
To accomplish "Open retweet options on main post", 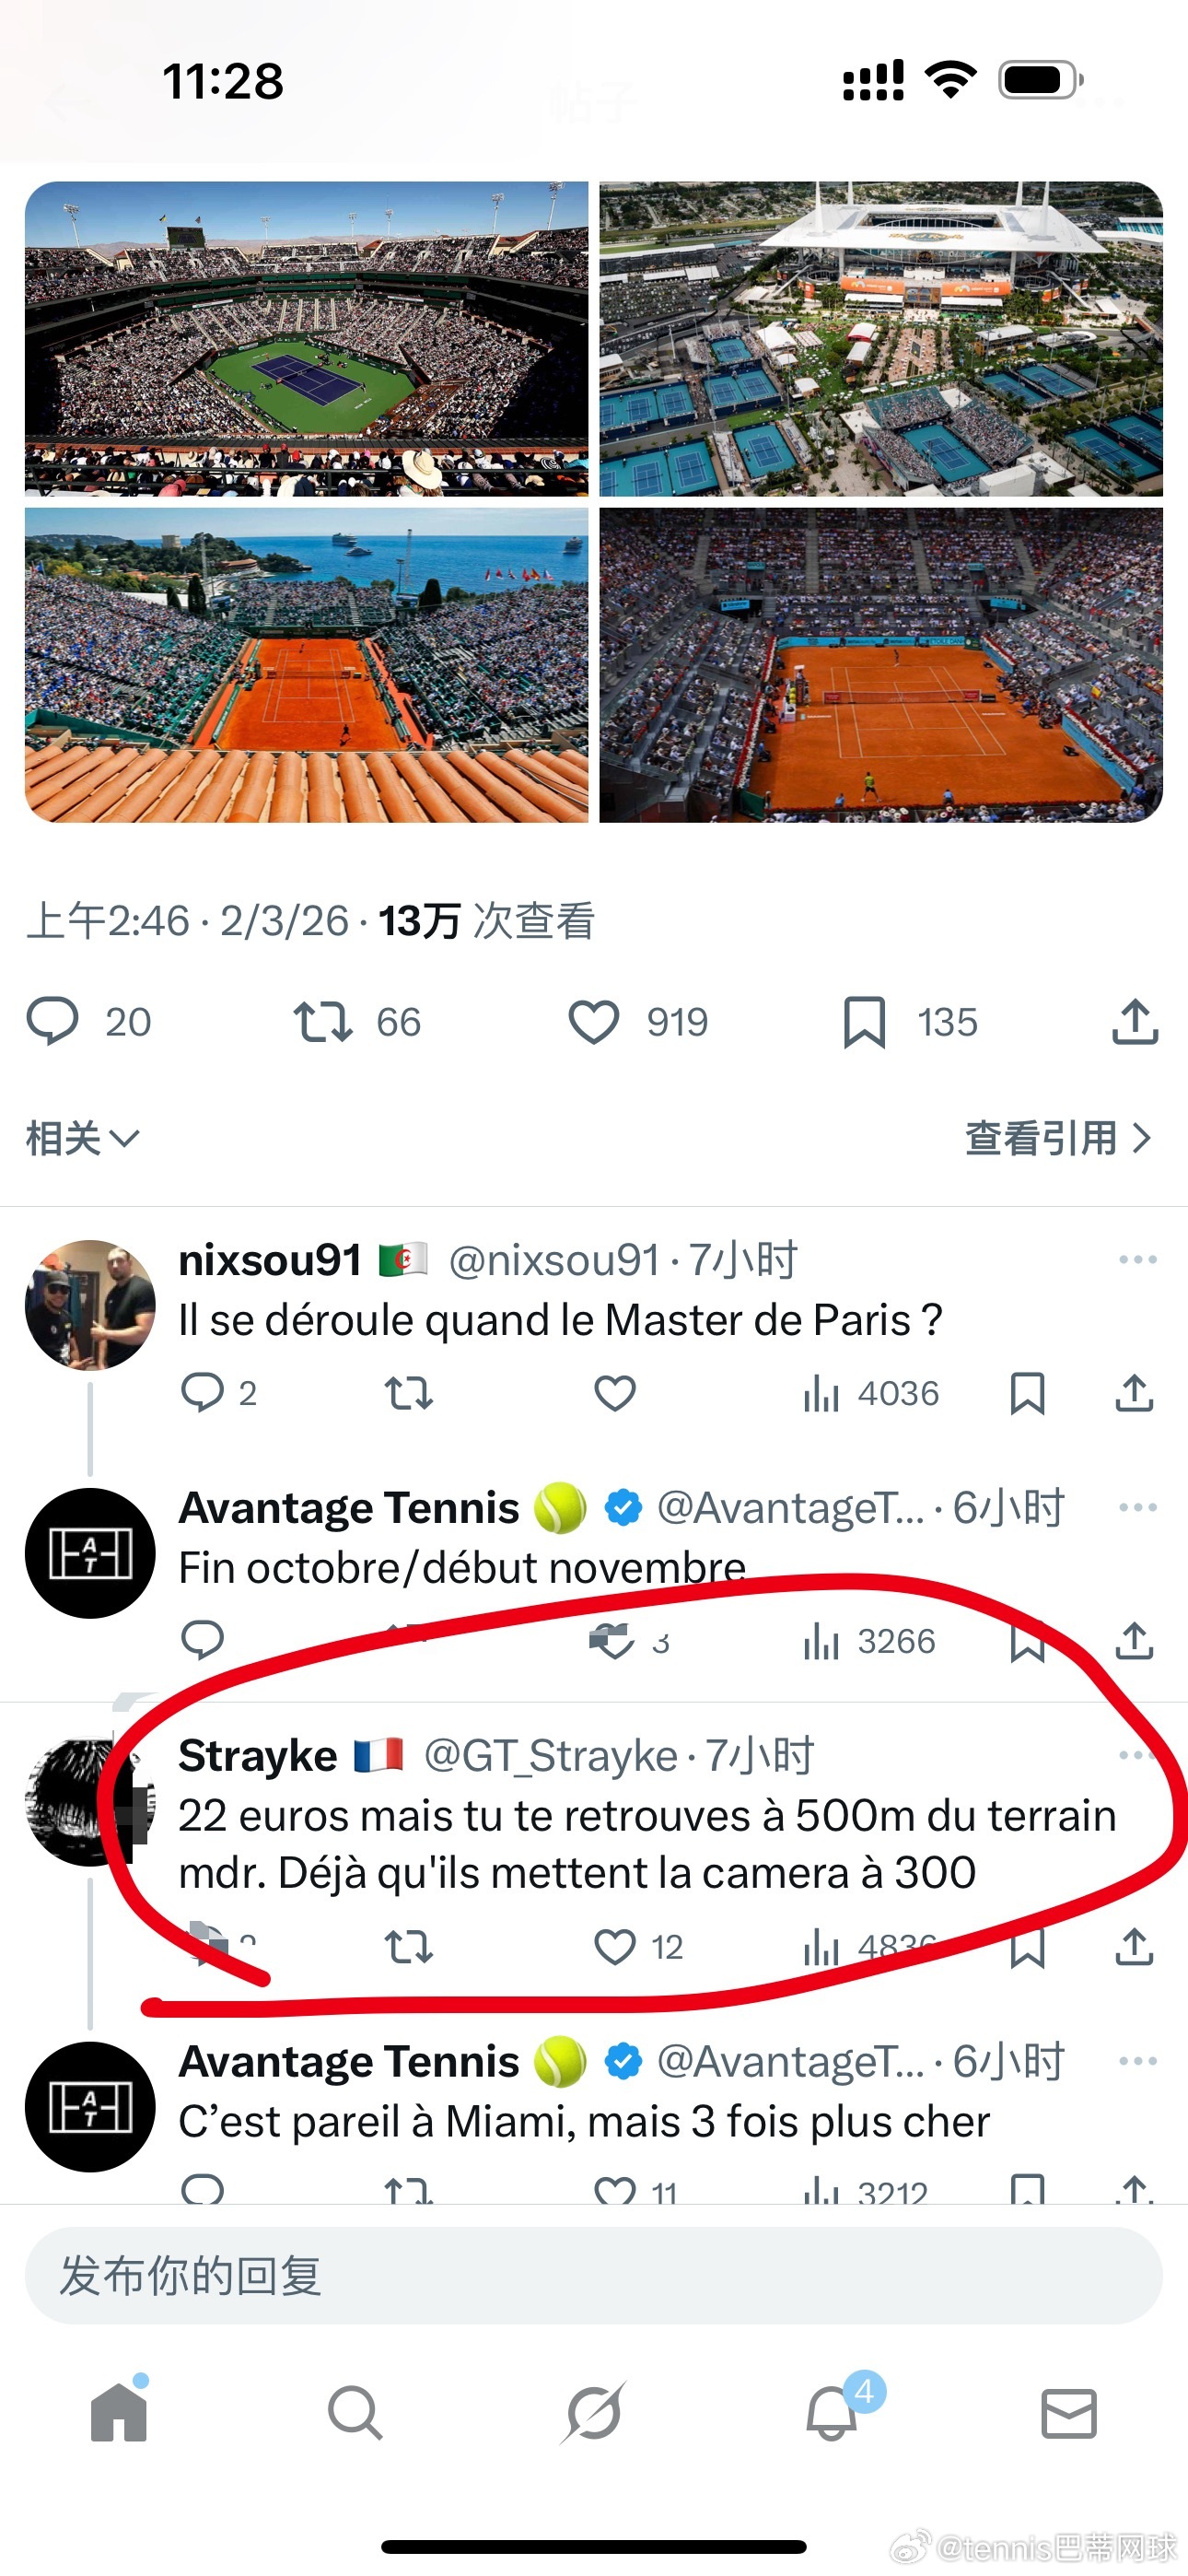I will (323, 1022).
